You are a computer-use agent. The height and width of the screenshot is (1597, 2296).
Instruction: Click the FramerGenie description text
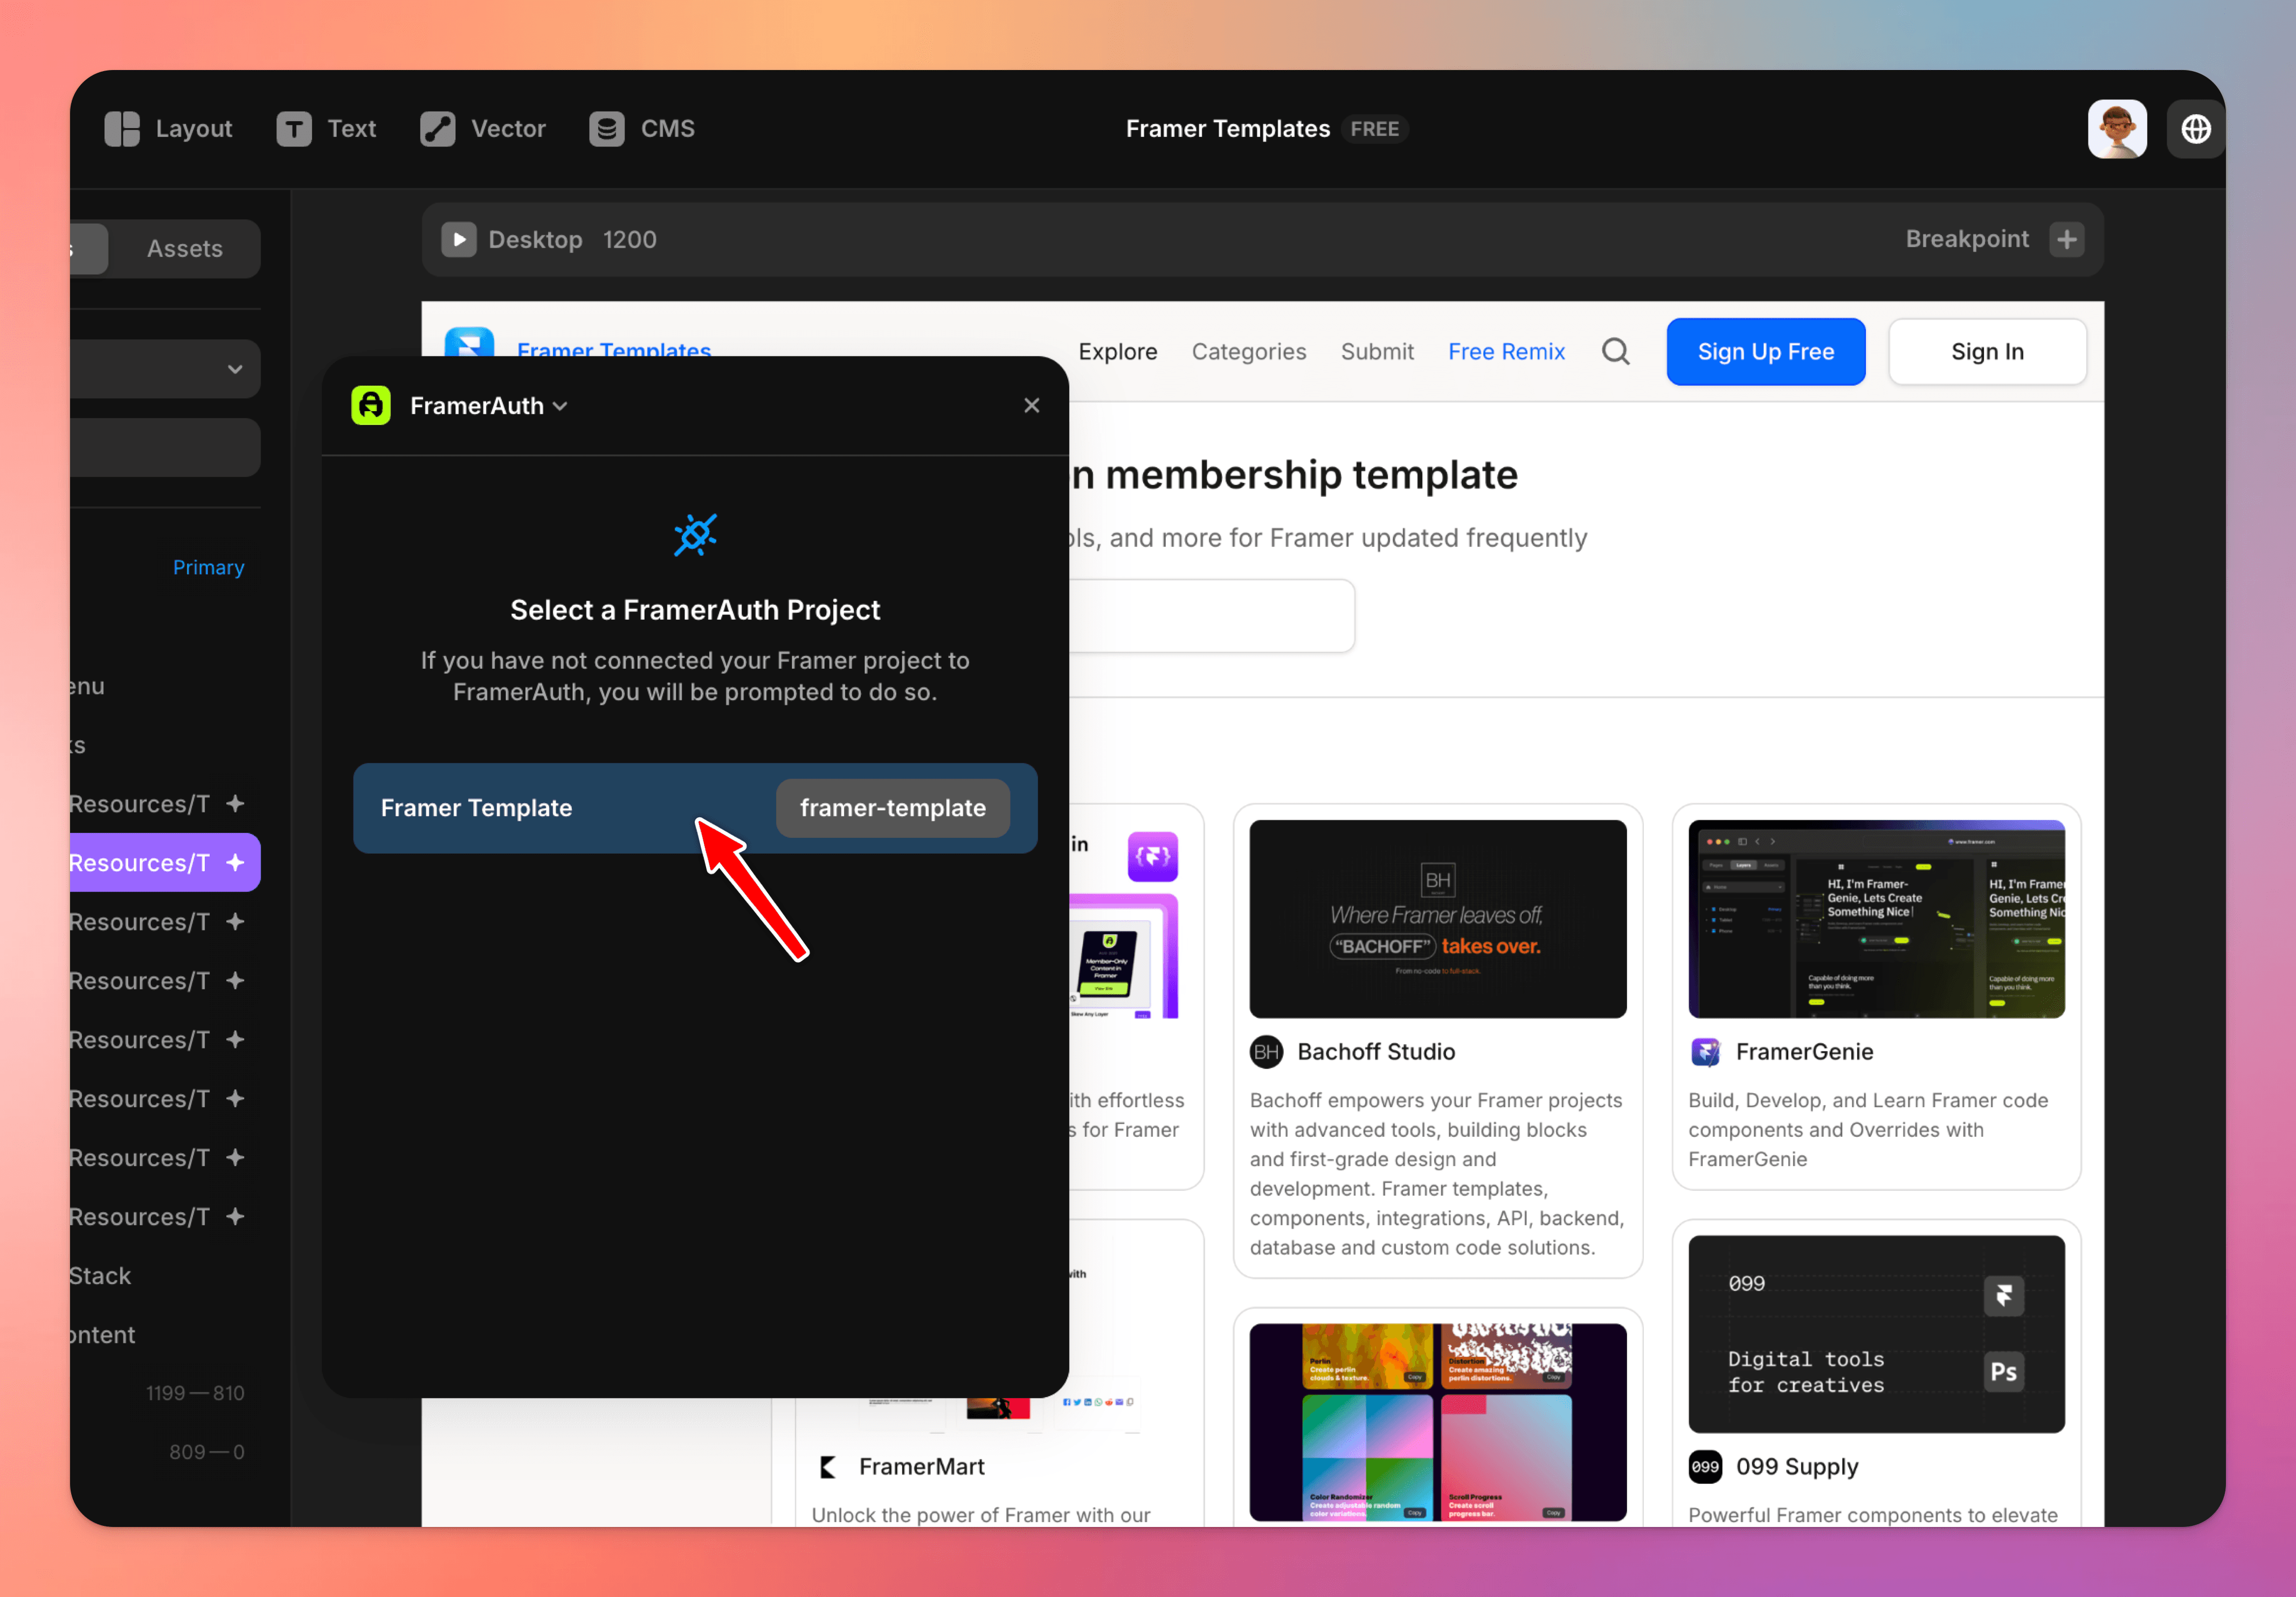tap(1868, 1130)
